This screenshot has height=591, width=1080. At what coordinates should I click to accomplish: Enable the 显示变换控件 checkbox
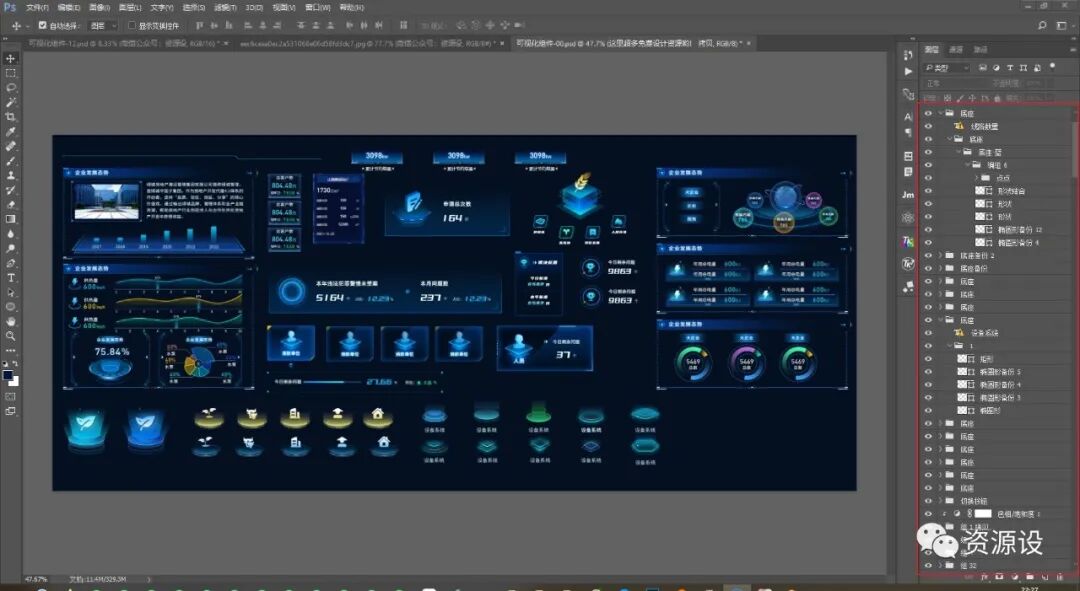point(132,25)
